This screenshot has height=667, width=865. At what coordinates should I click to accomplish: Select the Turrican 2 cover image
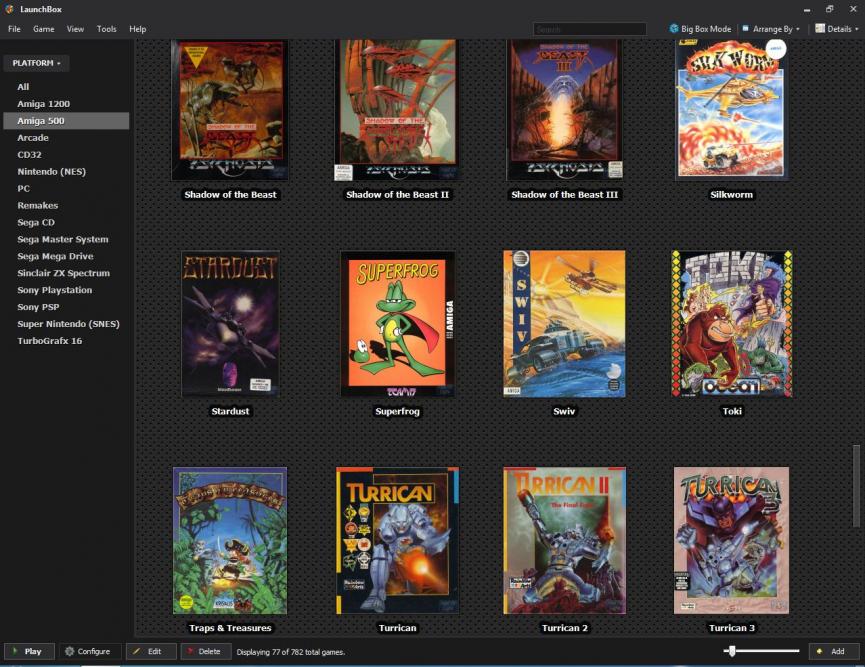click(x=564, y=540)
